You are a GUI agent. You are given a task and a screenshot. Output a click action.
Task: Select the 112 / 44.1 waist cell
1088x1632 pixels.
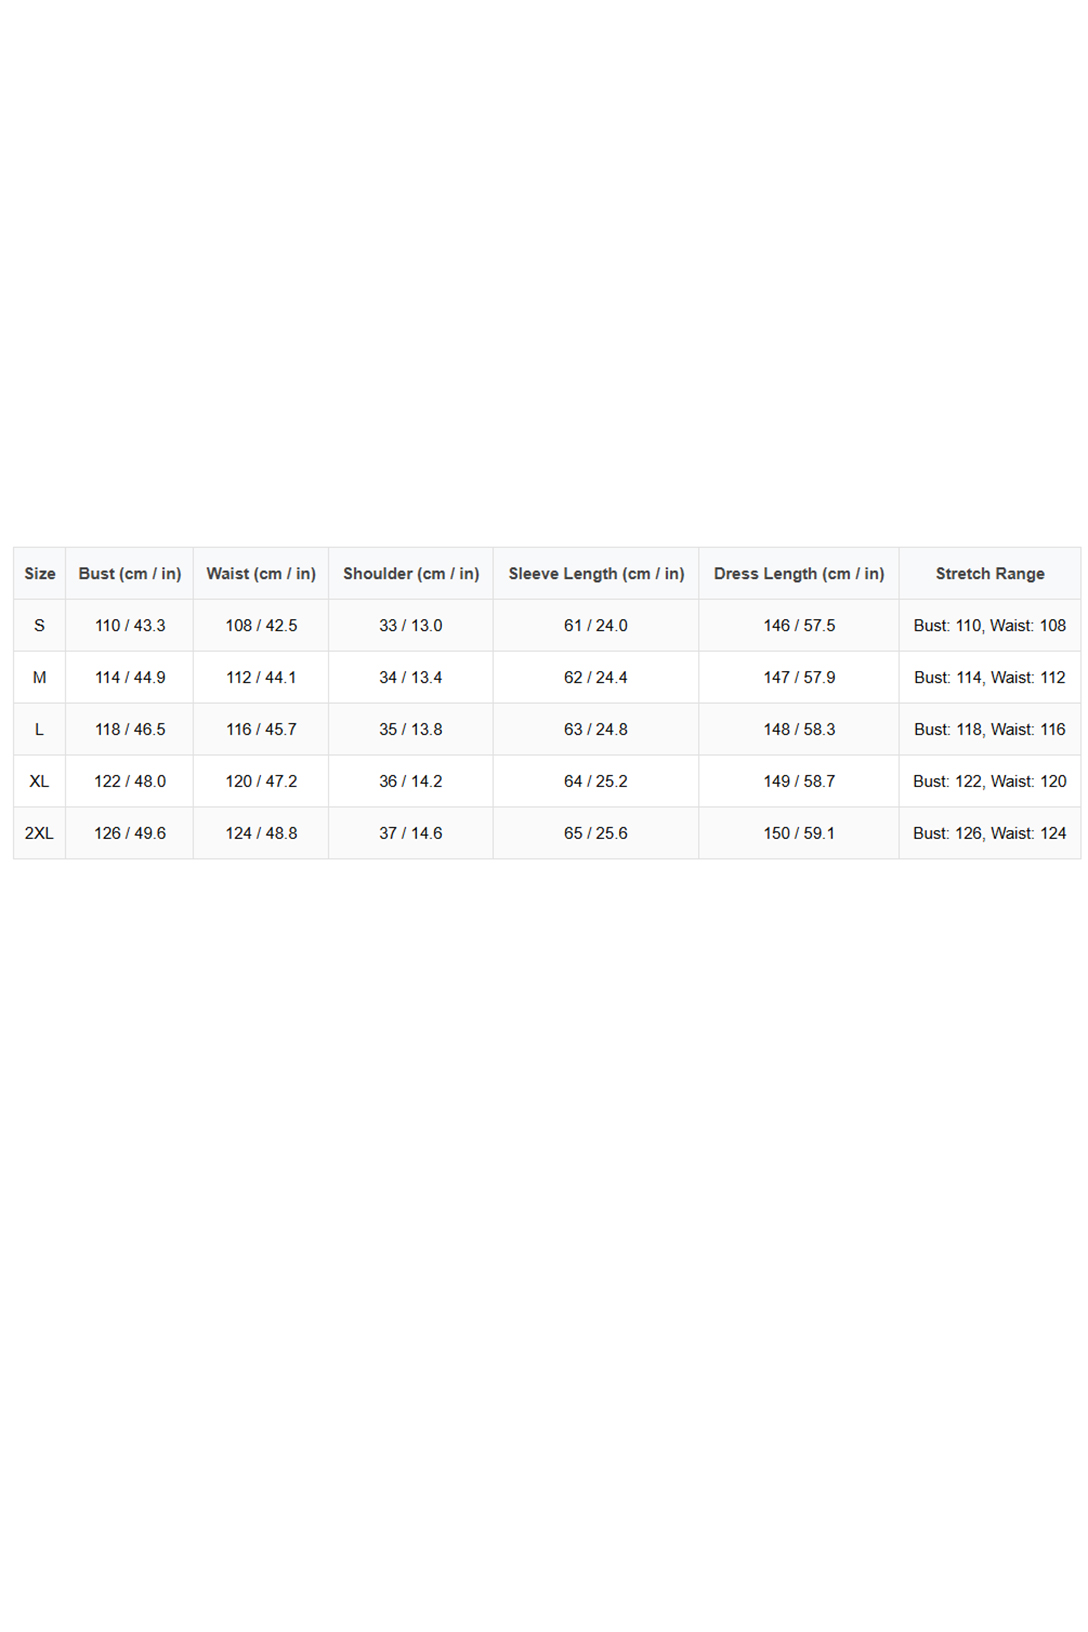(x=261, y=678)
